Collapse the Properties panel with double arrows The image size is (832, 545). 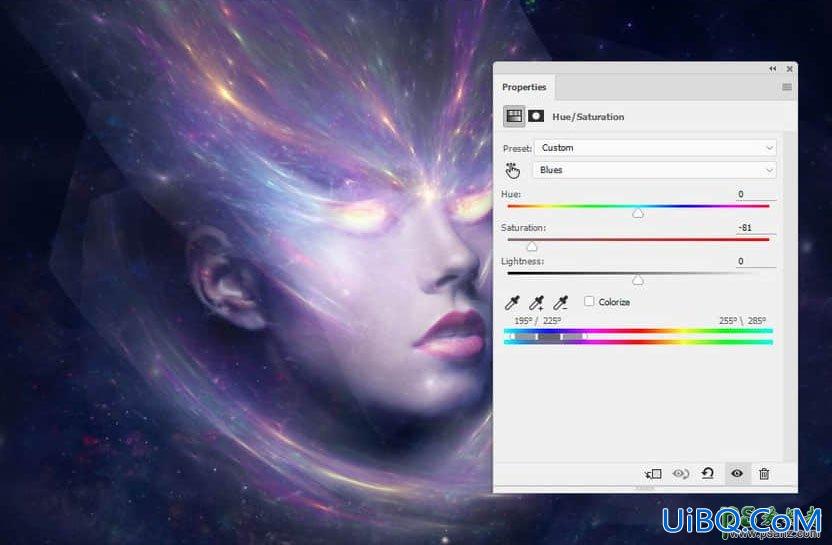pyautogui.click(x=773, y=69)
